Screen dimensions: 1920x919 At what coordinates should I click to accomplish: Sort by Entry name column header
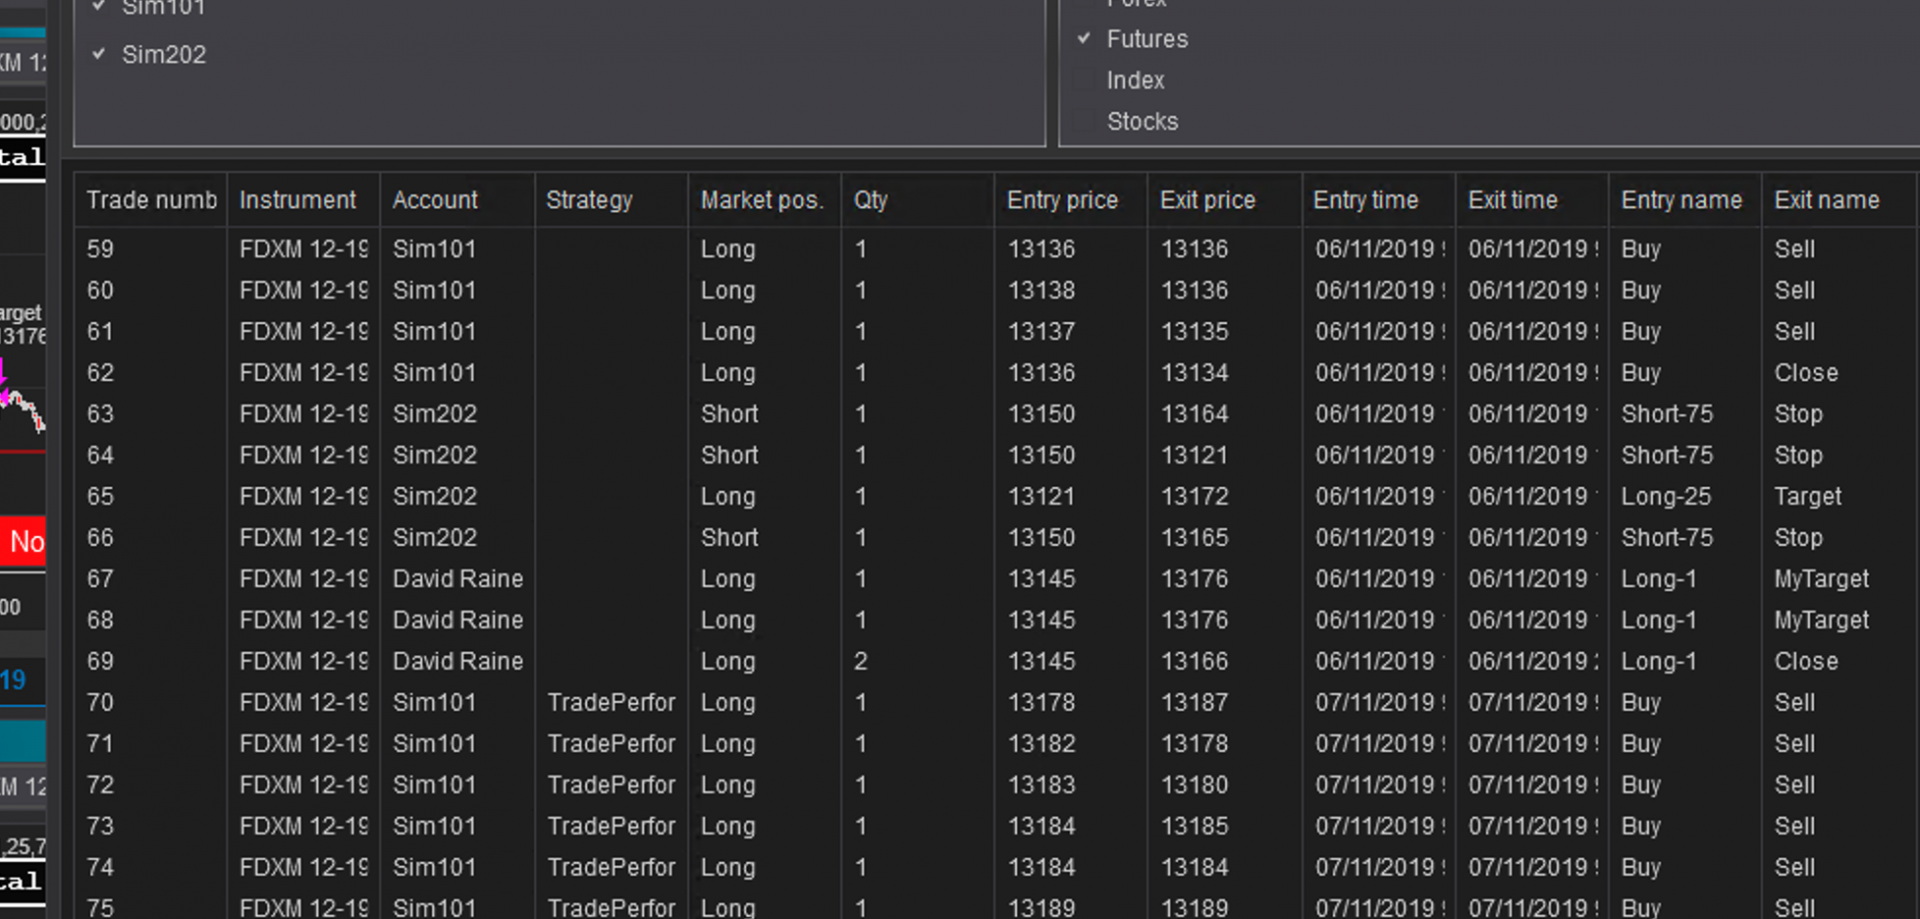[1686, 200]
